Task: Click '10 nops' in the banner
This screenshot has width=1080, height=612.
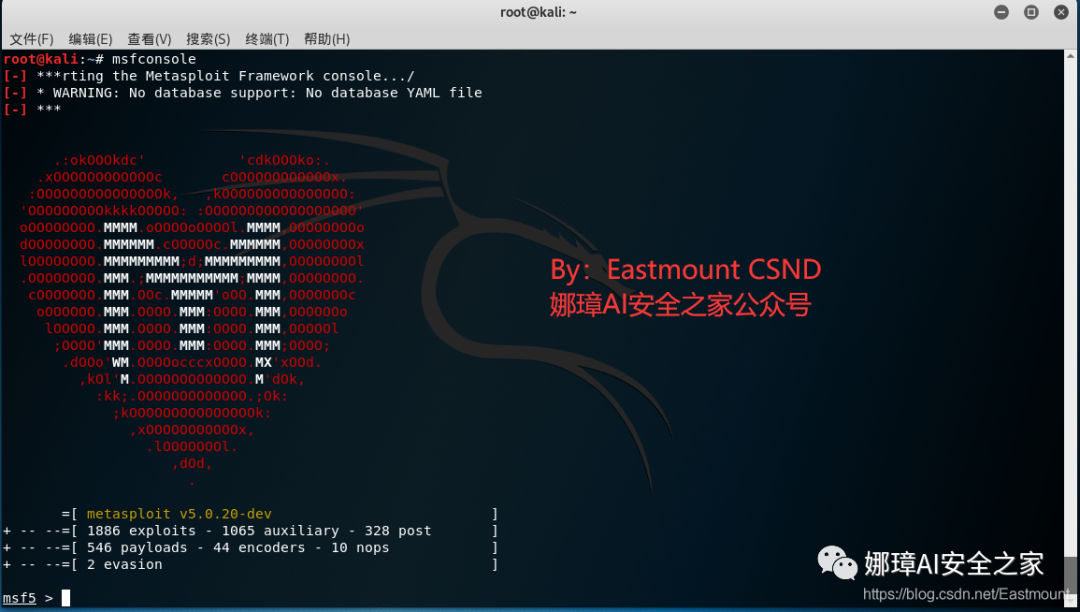Action: click(x=360, y=547)
